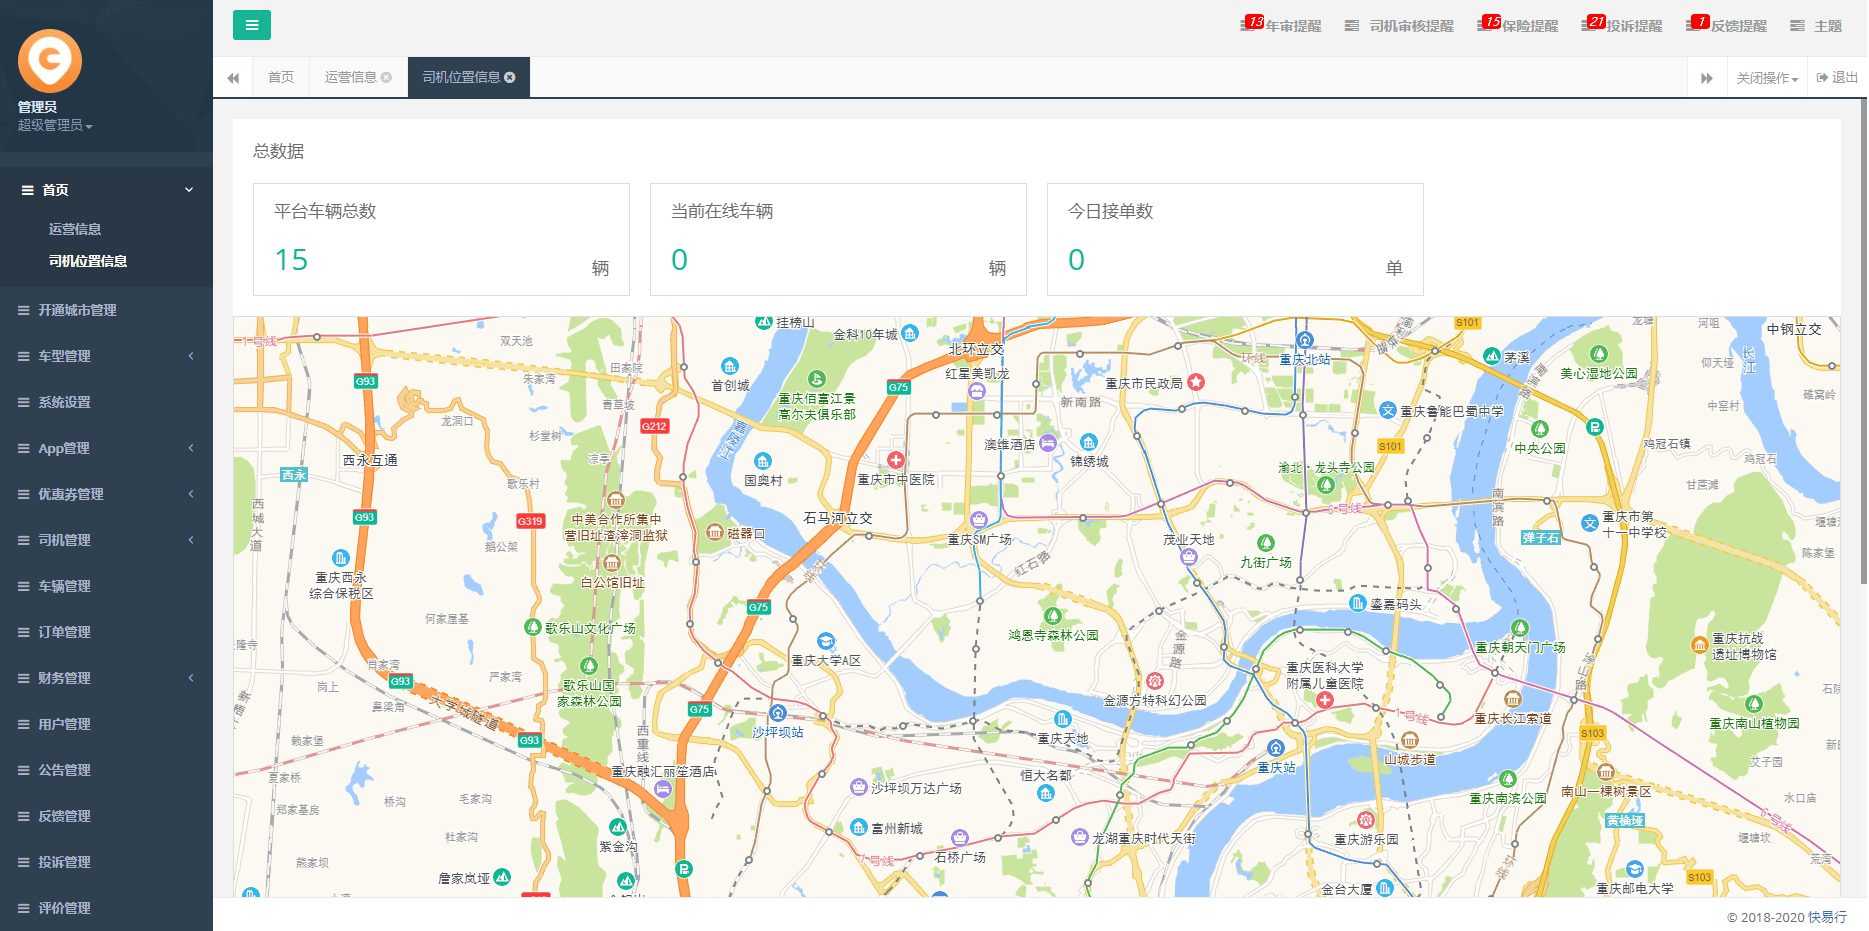This screenshot has width=1869, height=931.
Task: Click the 重庆北站 station marker on map
Action: coord(1304,341)
